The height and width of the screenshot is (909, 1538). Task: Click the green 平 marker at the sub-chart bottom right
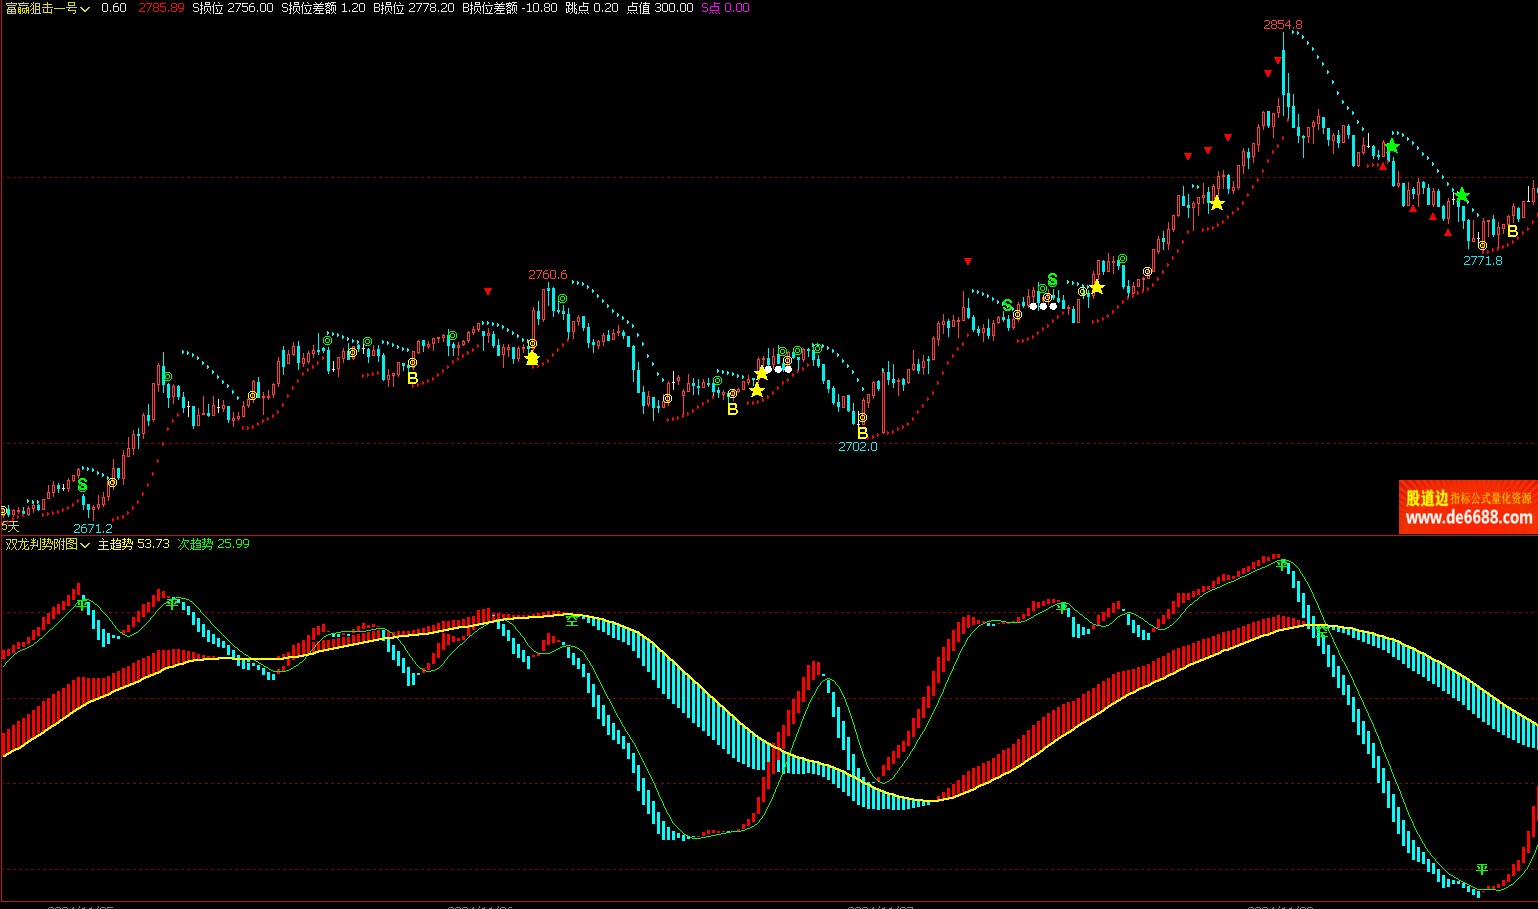tap(1482, 869)
